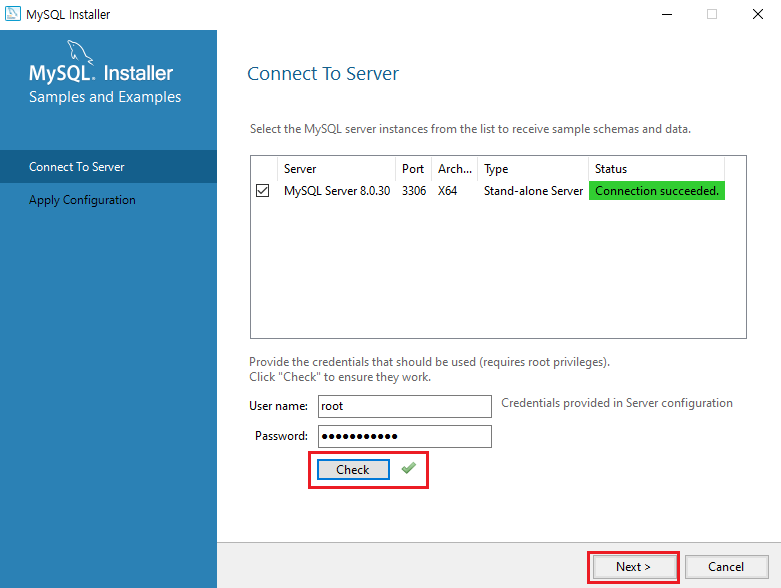The width and height of the screenshot is (781, 588).
Task: Select the MySQL Server 8.0.30 cell
Action: point(337,191)
